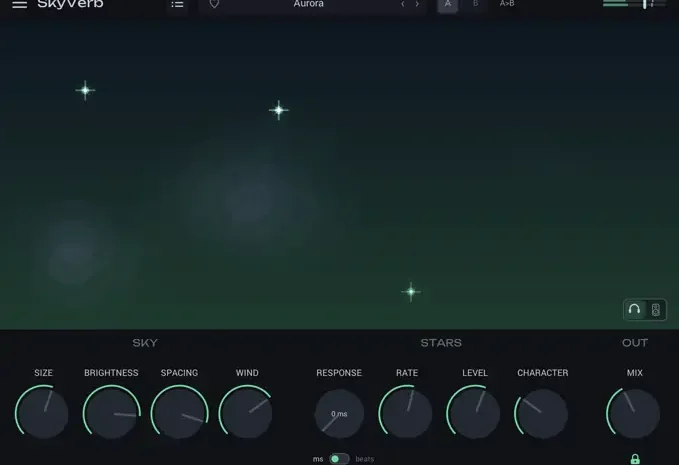Click the STARS section heading

point(441,343)
